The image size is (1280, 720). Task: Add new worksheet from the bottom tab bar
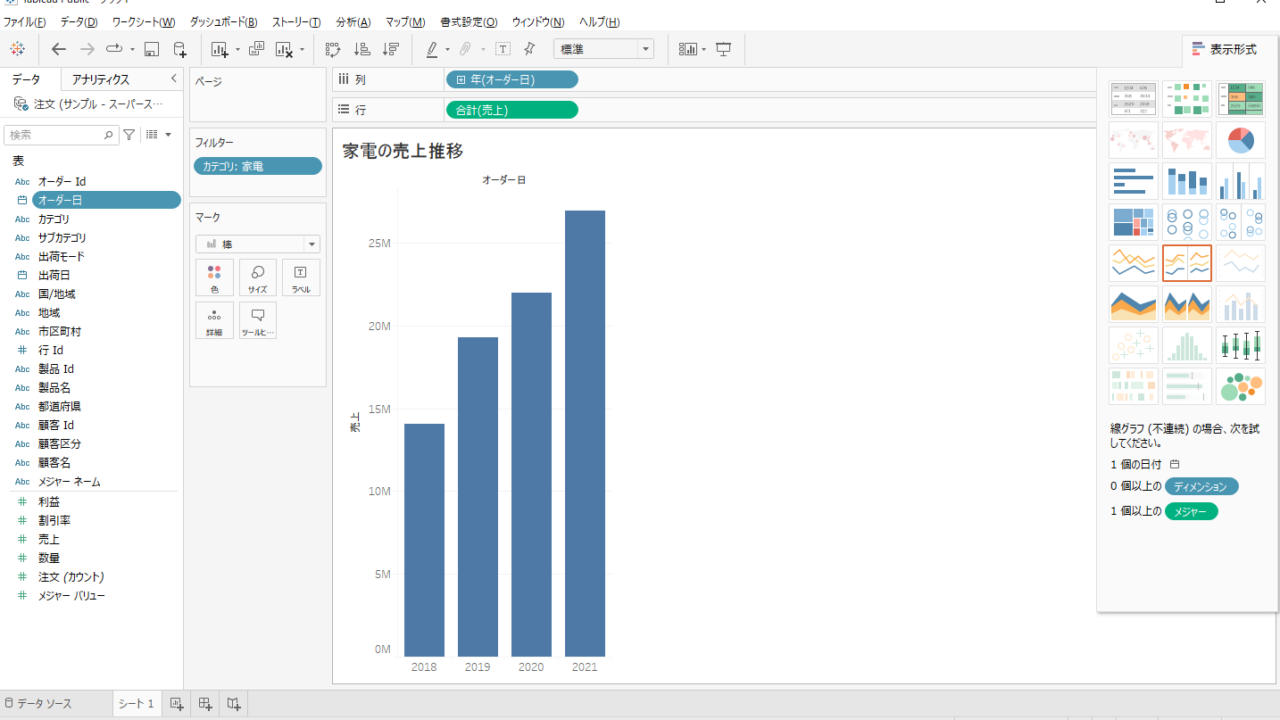tap(176, 704)
